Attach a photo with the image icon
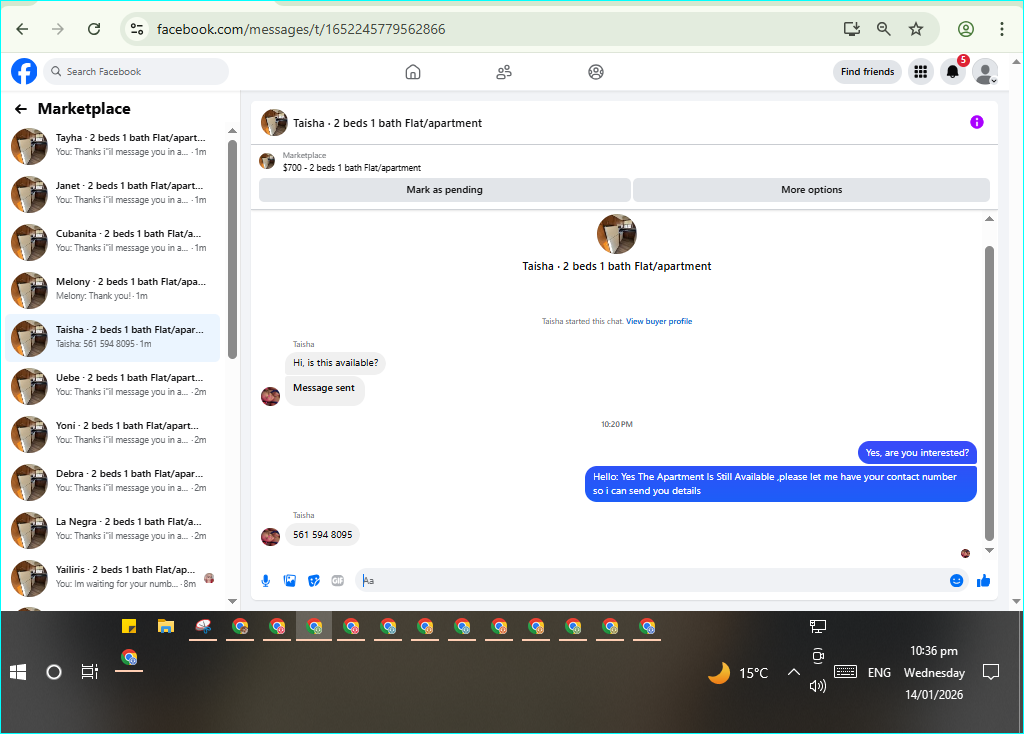Screen dimensions: 1024x734 tap(290, 581)
